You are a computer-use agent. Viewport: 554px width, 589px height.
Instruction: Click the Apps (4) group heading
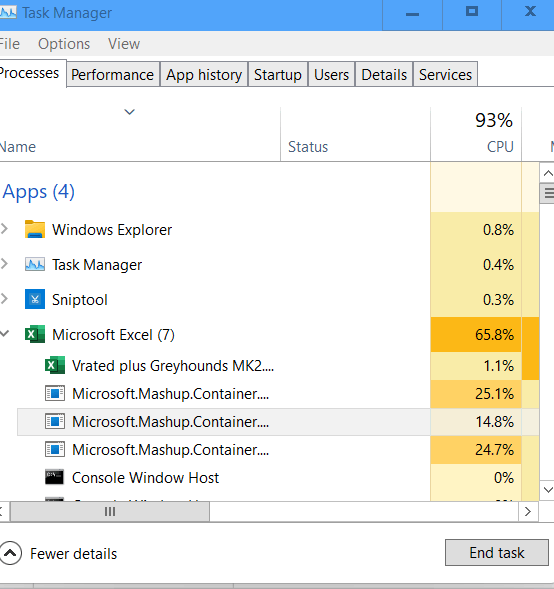(x=39, y=192)
